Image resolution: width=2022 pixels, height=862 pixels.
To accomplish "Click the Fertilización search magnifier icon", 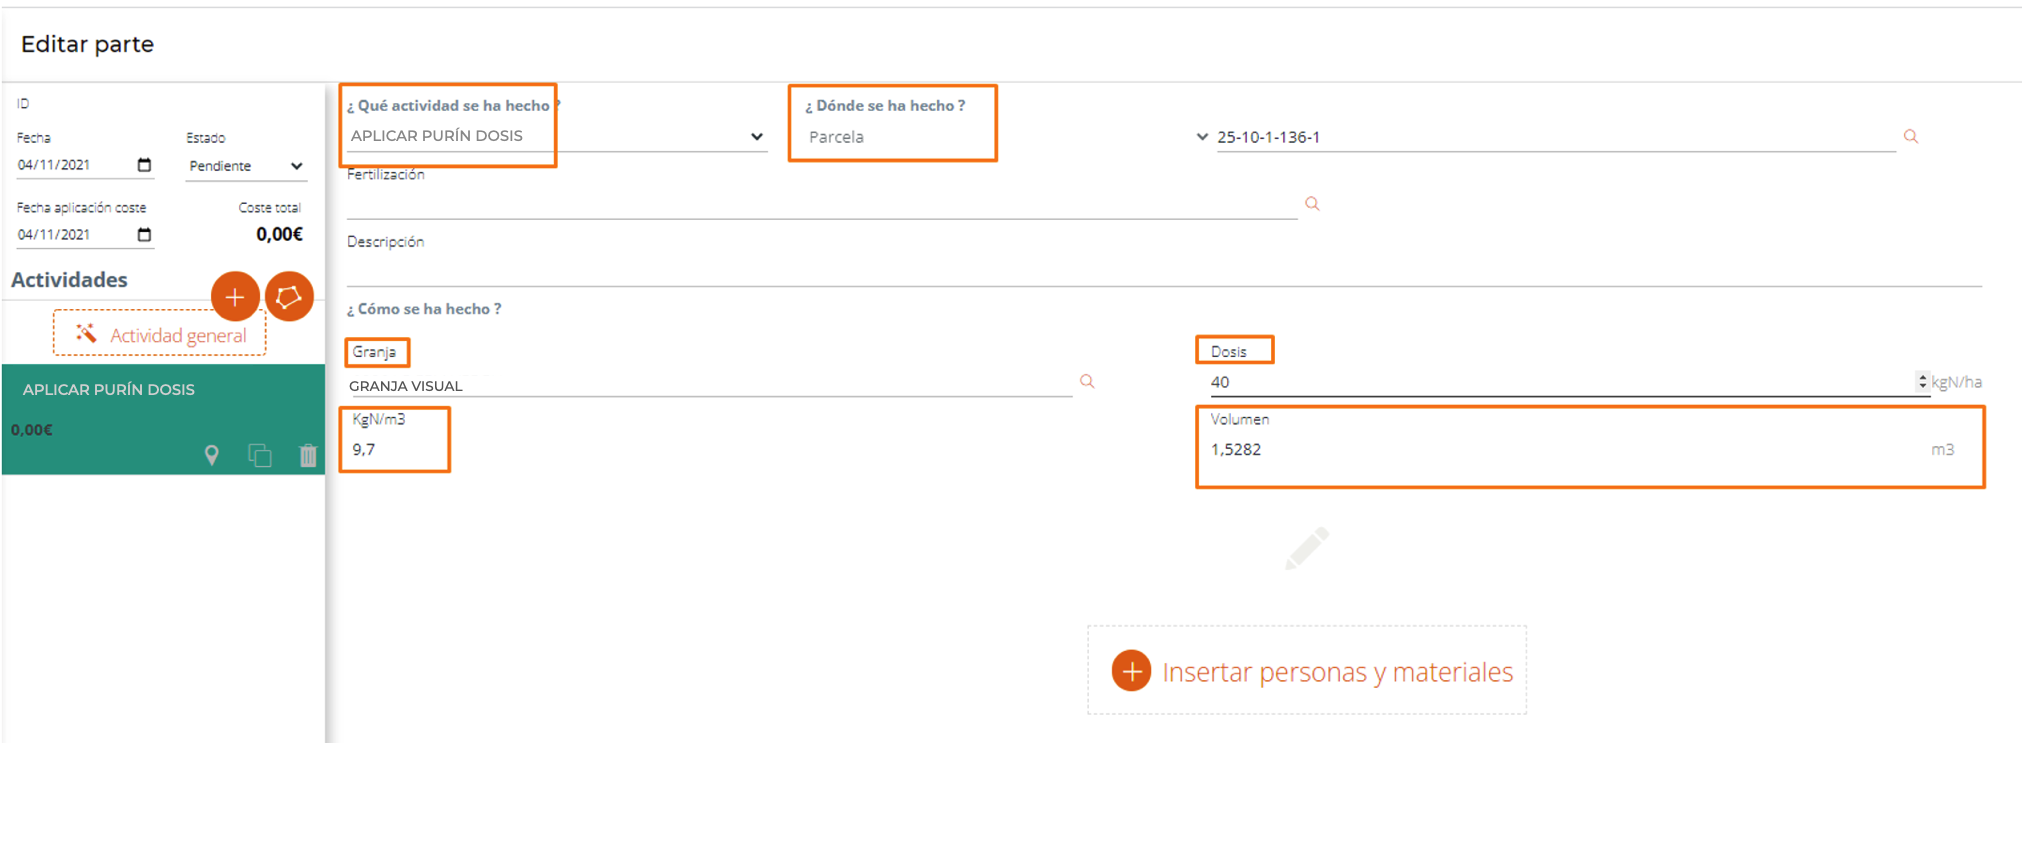I will pos(1312,204).
